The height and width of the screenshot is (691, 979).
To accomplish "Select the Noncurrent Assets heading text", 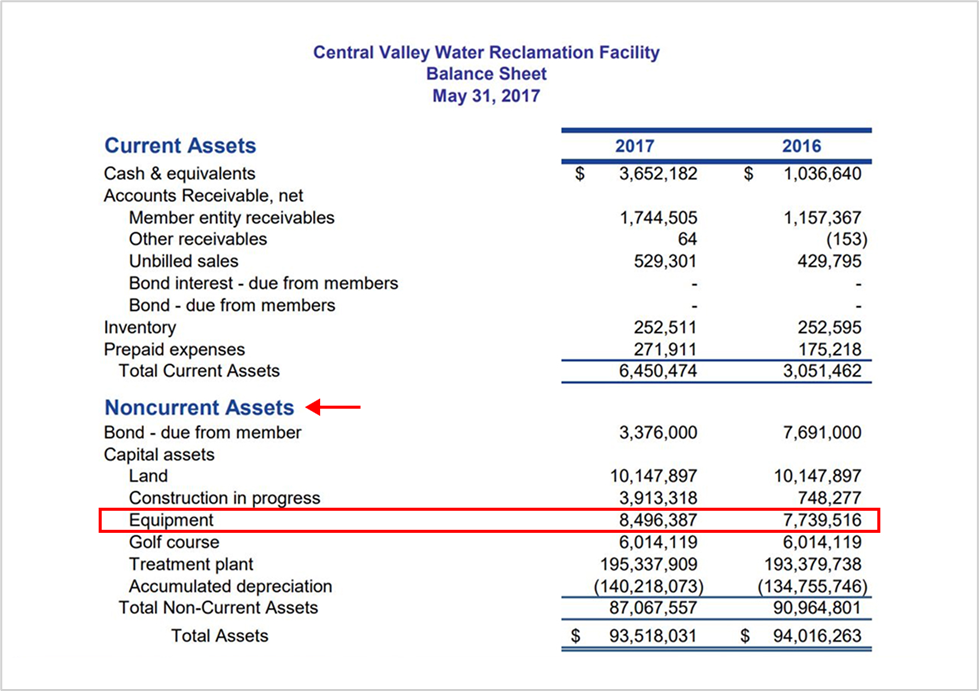I will pos(199,407).
